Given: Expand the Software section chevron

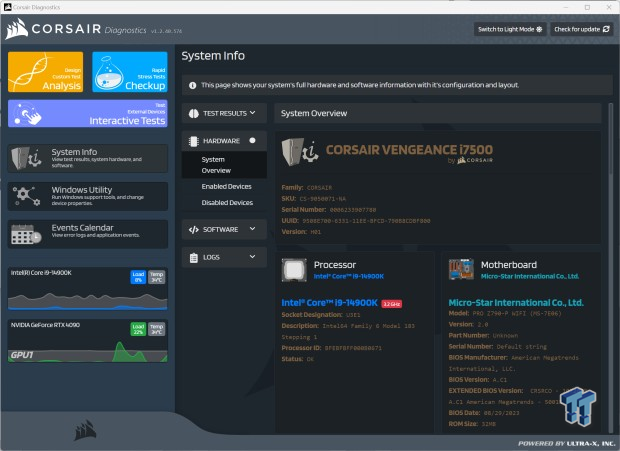Looking at the screenshot, I should 253,229.
